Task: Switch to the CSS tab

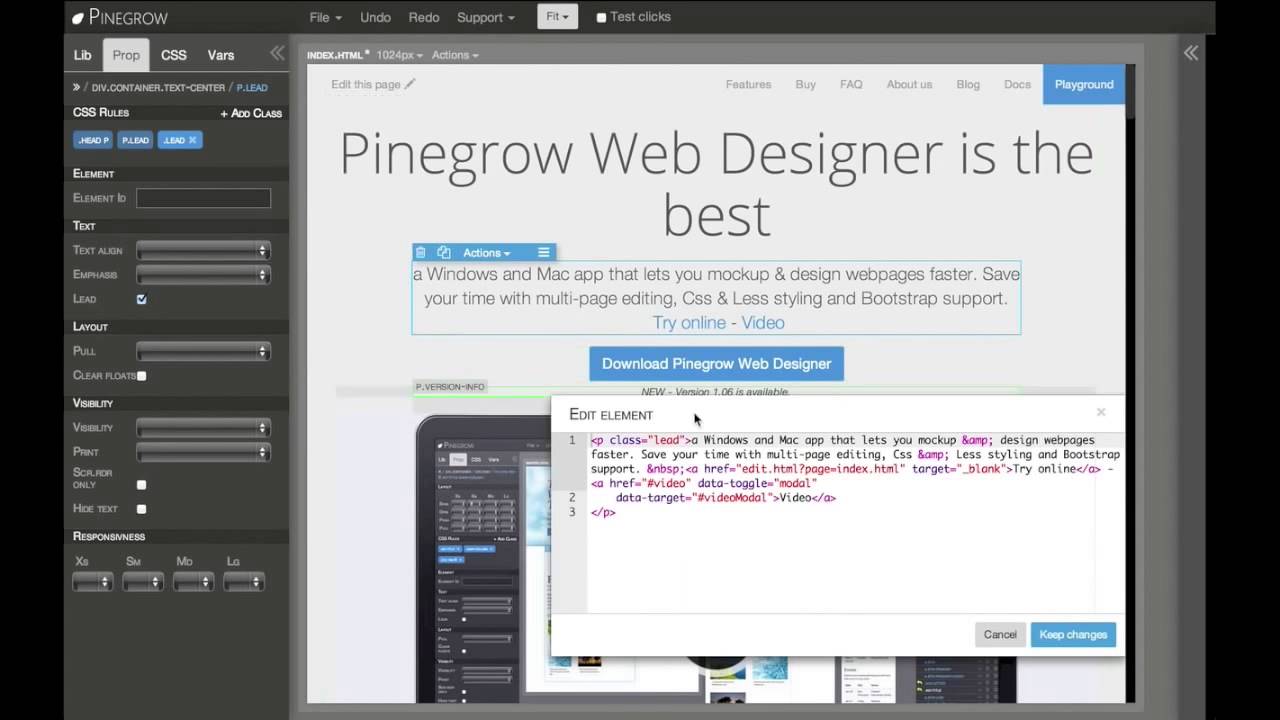Action: [174, 55]
